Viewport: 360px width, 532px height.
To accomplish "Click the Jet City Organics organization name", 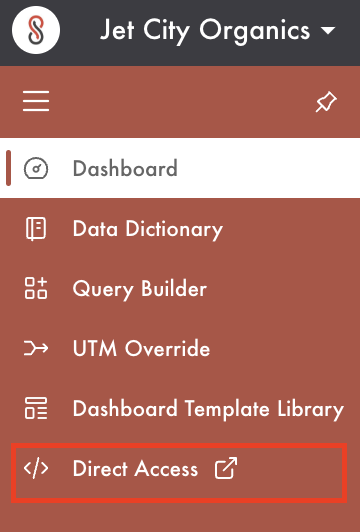I will (x=205, y=31).
